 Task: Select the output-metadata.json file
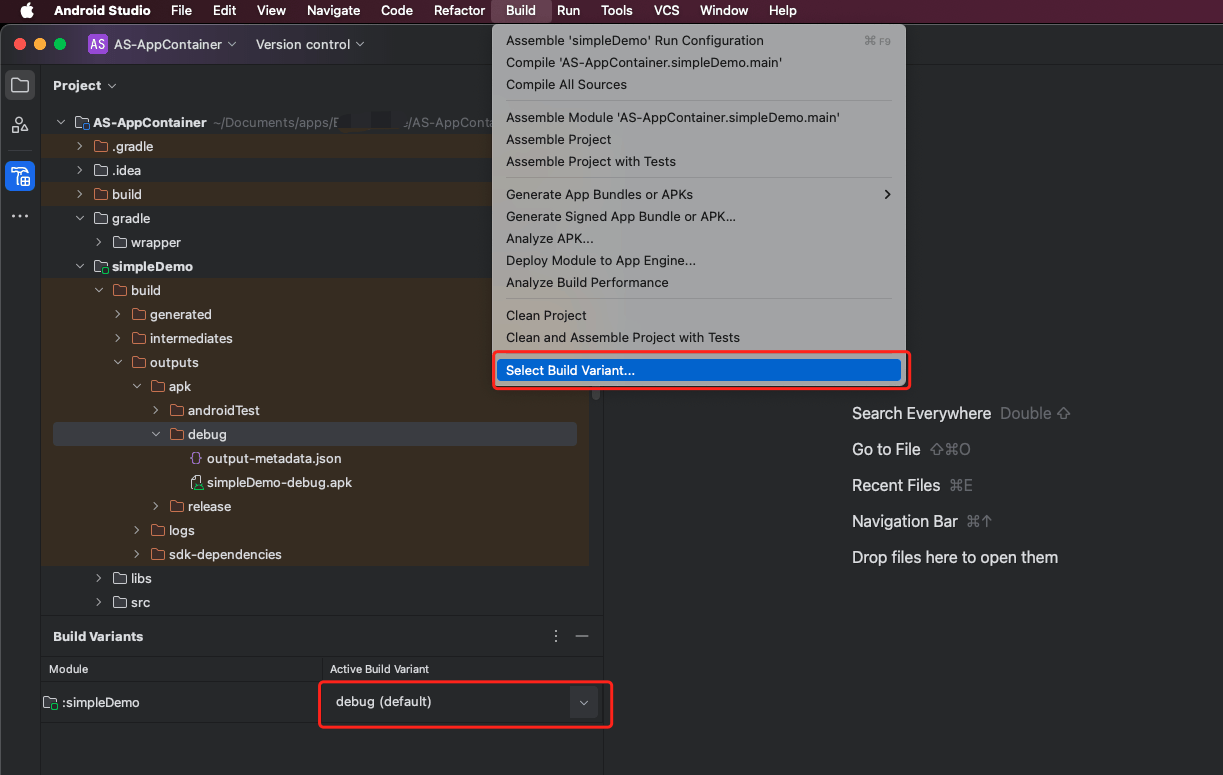pos(273,458)
